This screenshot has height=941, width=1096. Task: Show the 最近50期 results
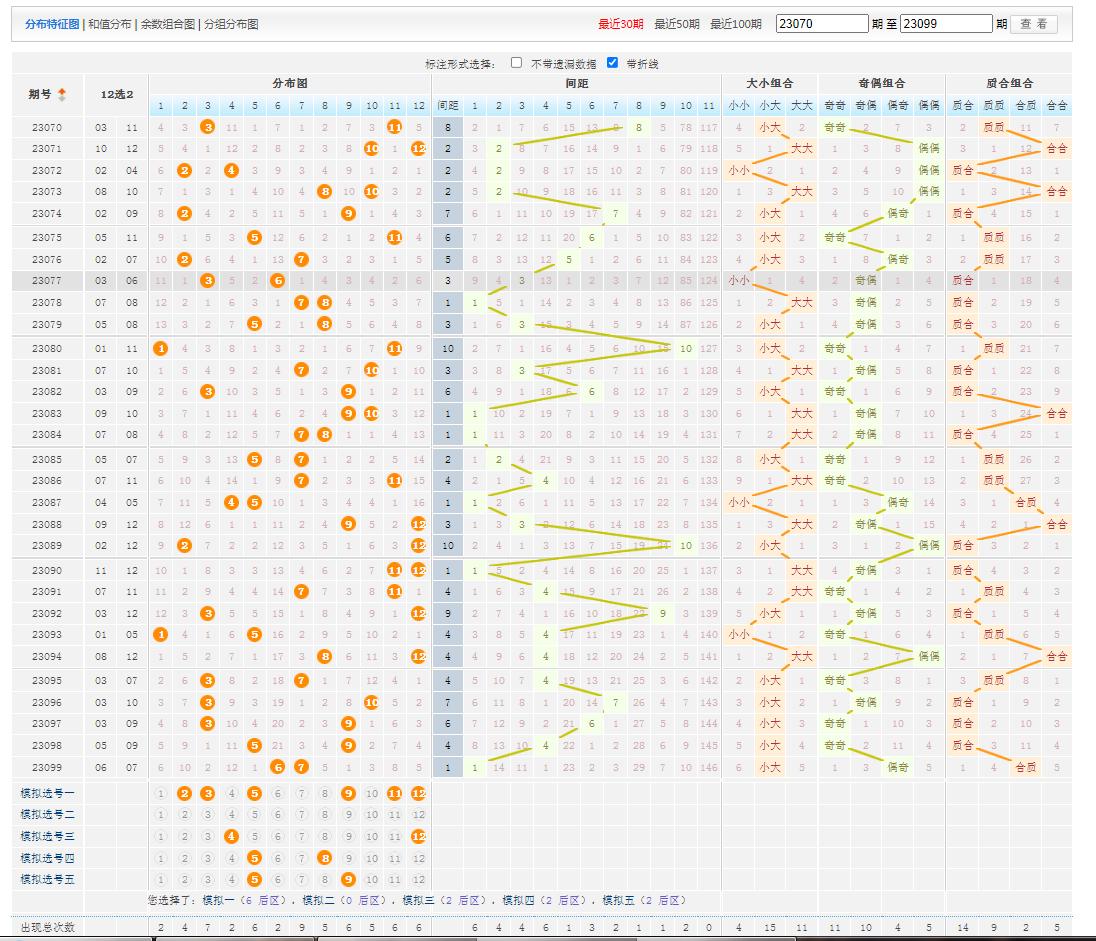677,24
